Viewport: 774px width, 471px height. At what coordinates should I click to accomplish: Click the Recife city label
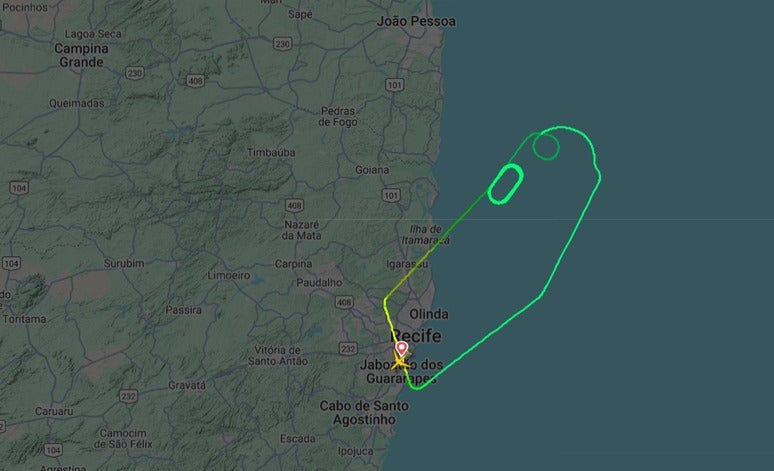(x=416, y=336)
